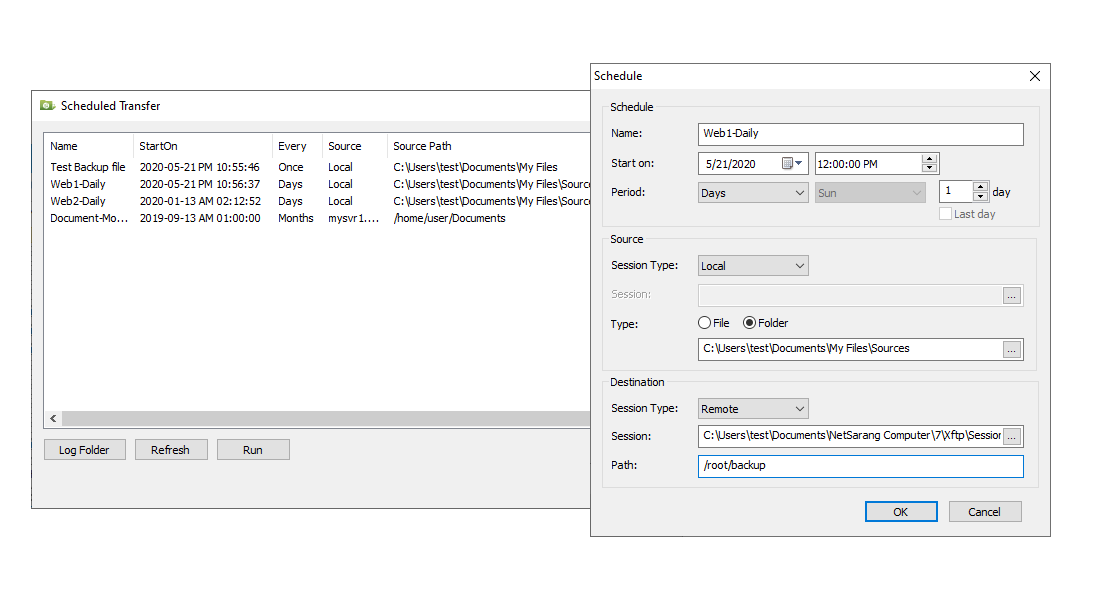Browse for source folder path
This screenshot has width=1100, height=600.
pos(1012,349)
